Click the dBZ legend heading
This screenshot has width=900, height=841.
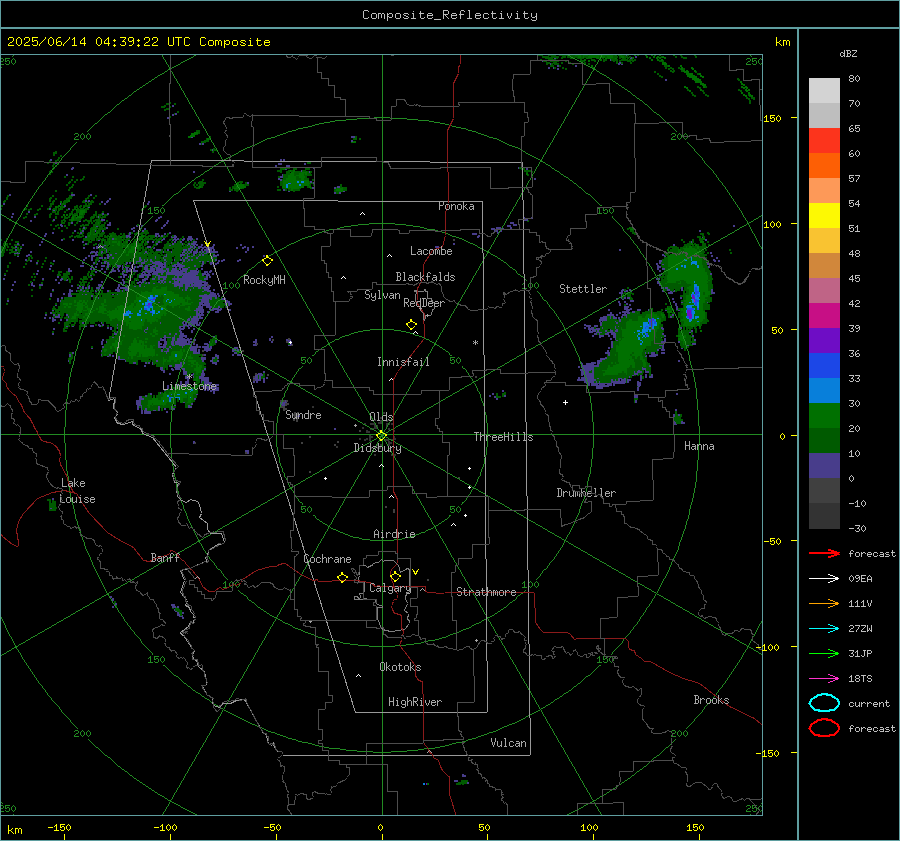[x=848, y=53]
